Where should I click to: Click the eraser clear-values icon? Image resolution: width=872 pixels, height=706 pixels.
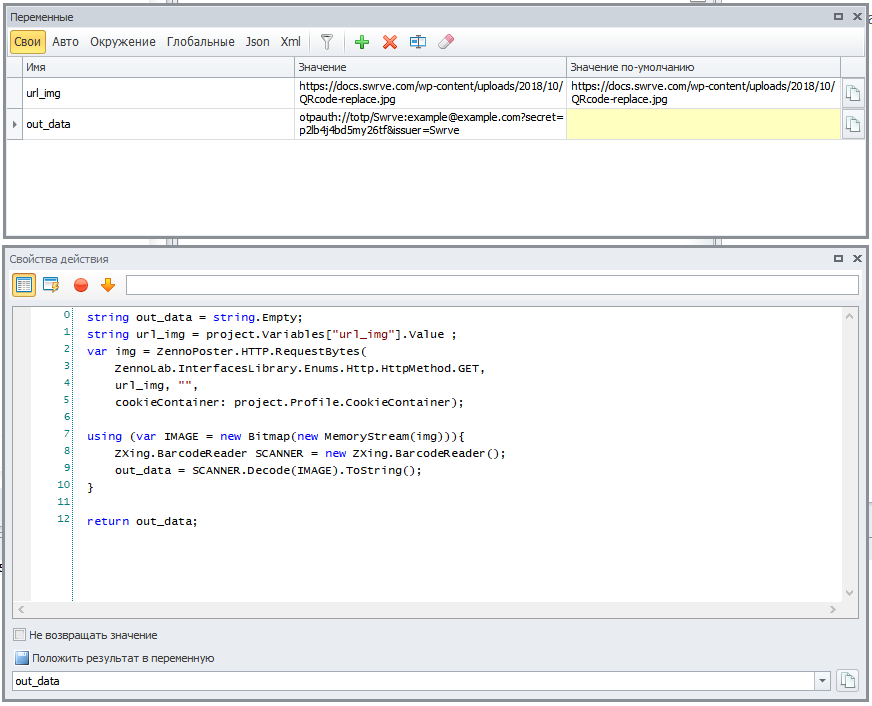pyautogui.click(x=446, y=42)
